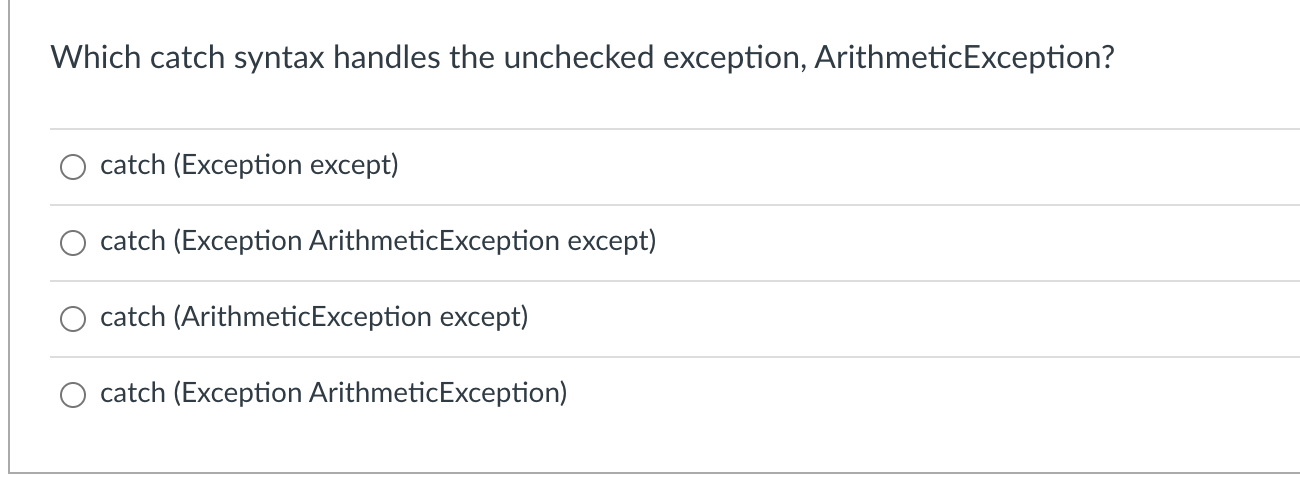The image size is (1300, 482).
Task: Click label text "catch (Exception ArithmeticException except)"
Action: (378, 242)
